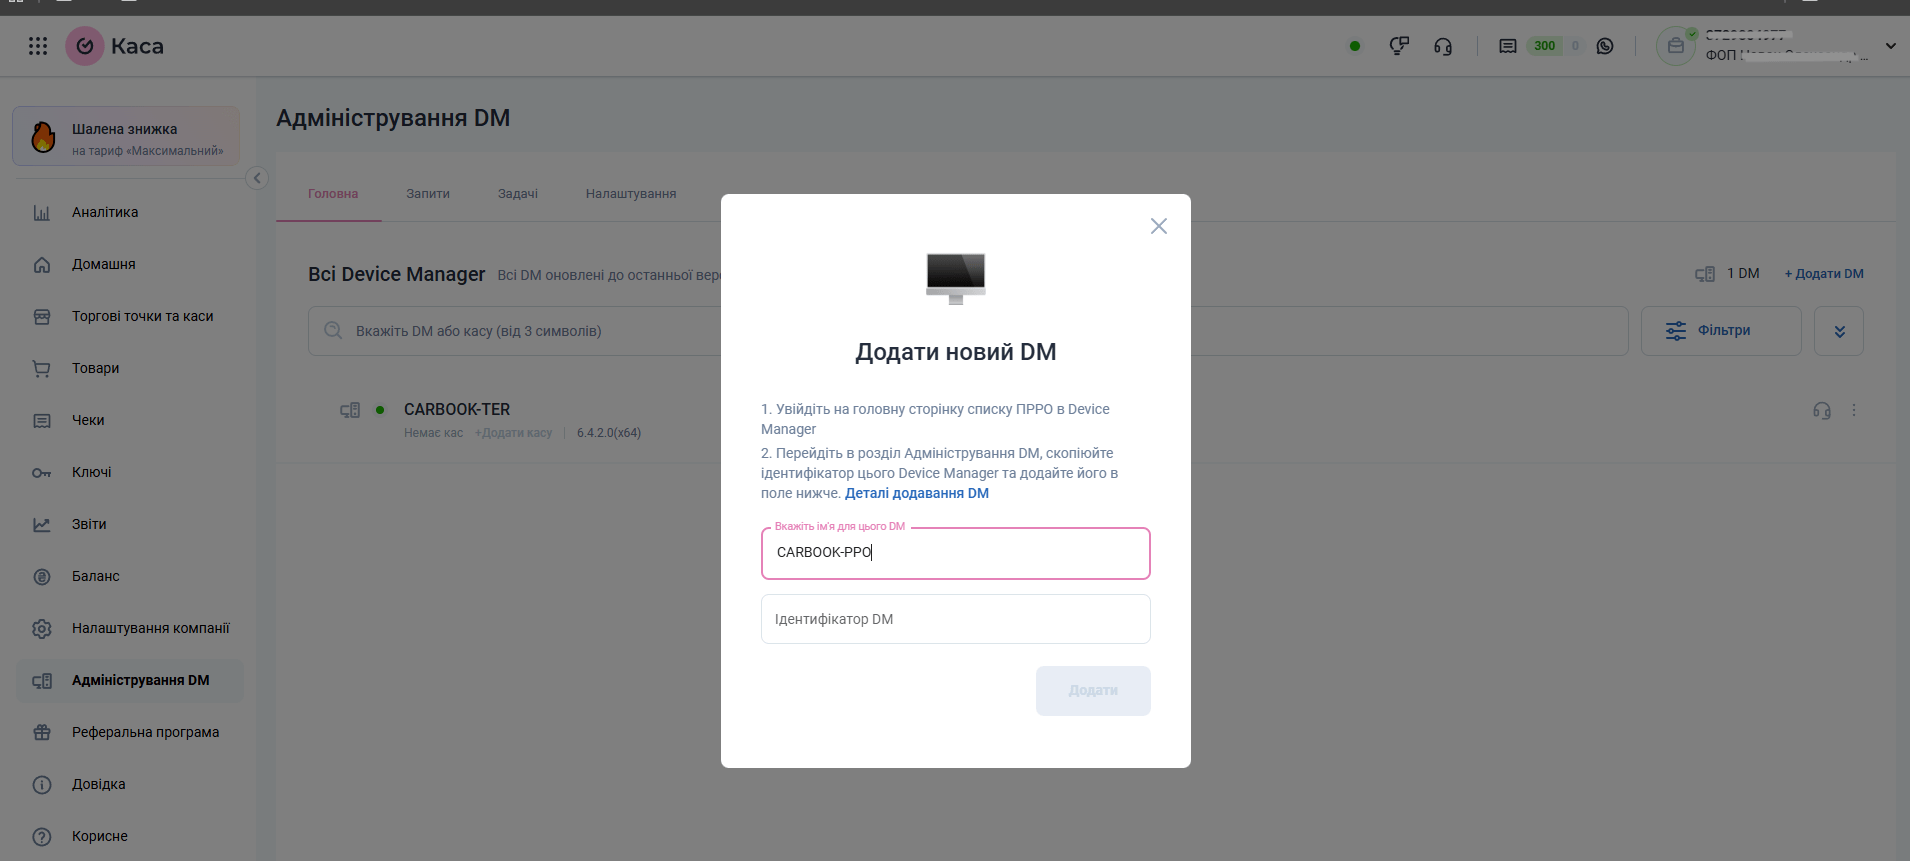Screen dimensions: 1910x861
Task: Focus the DM name field with CARBOOK-PPO
Action: [955, 553]
